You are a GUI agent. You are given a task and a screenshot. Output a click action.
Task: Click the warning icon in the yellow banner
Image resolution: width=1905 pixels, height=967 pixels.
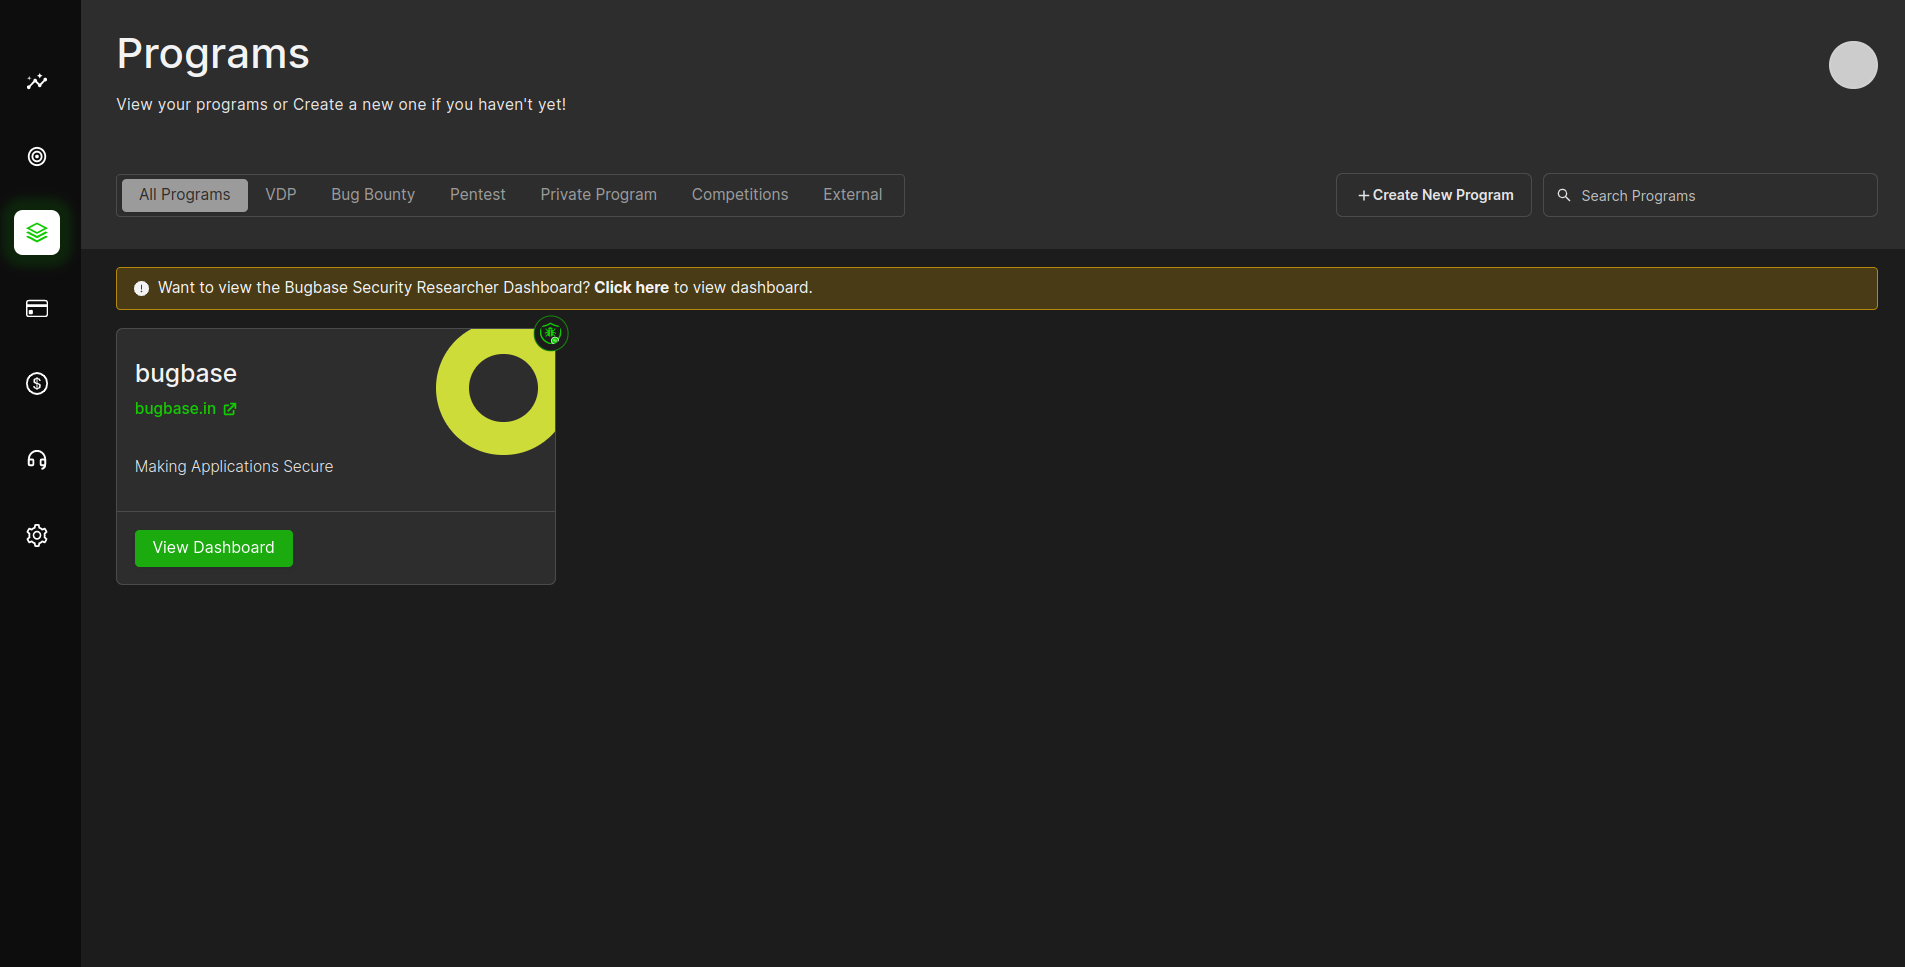point(141,288)
